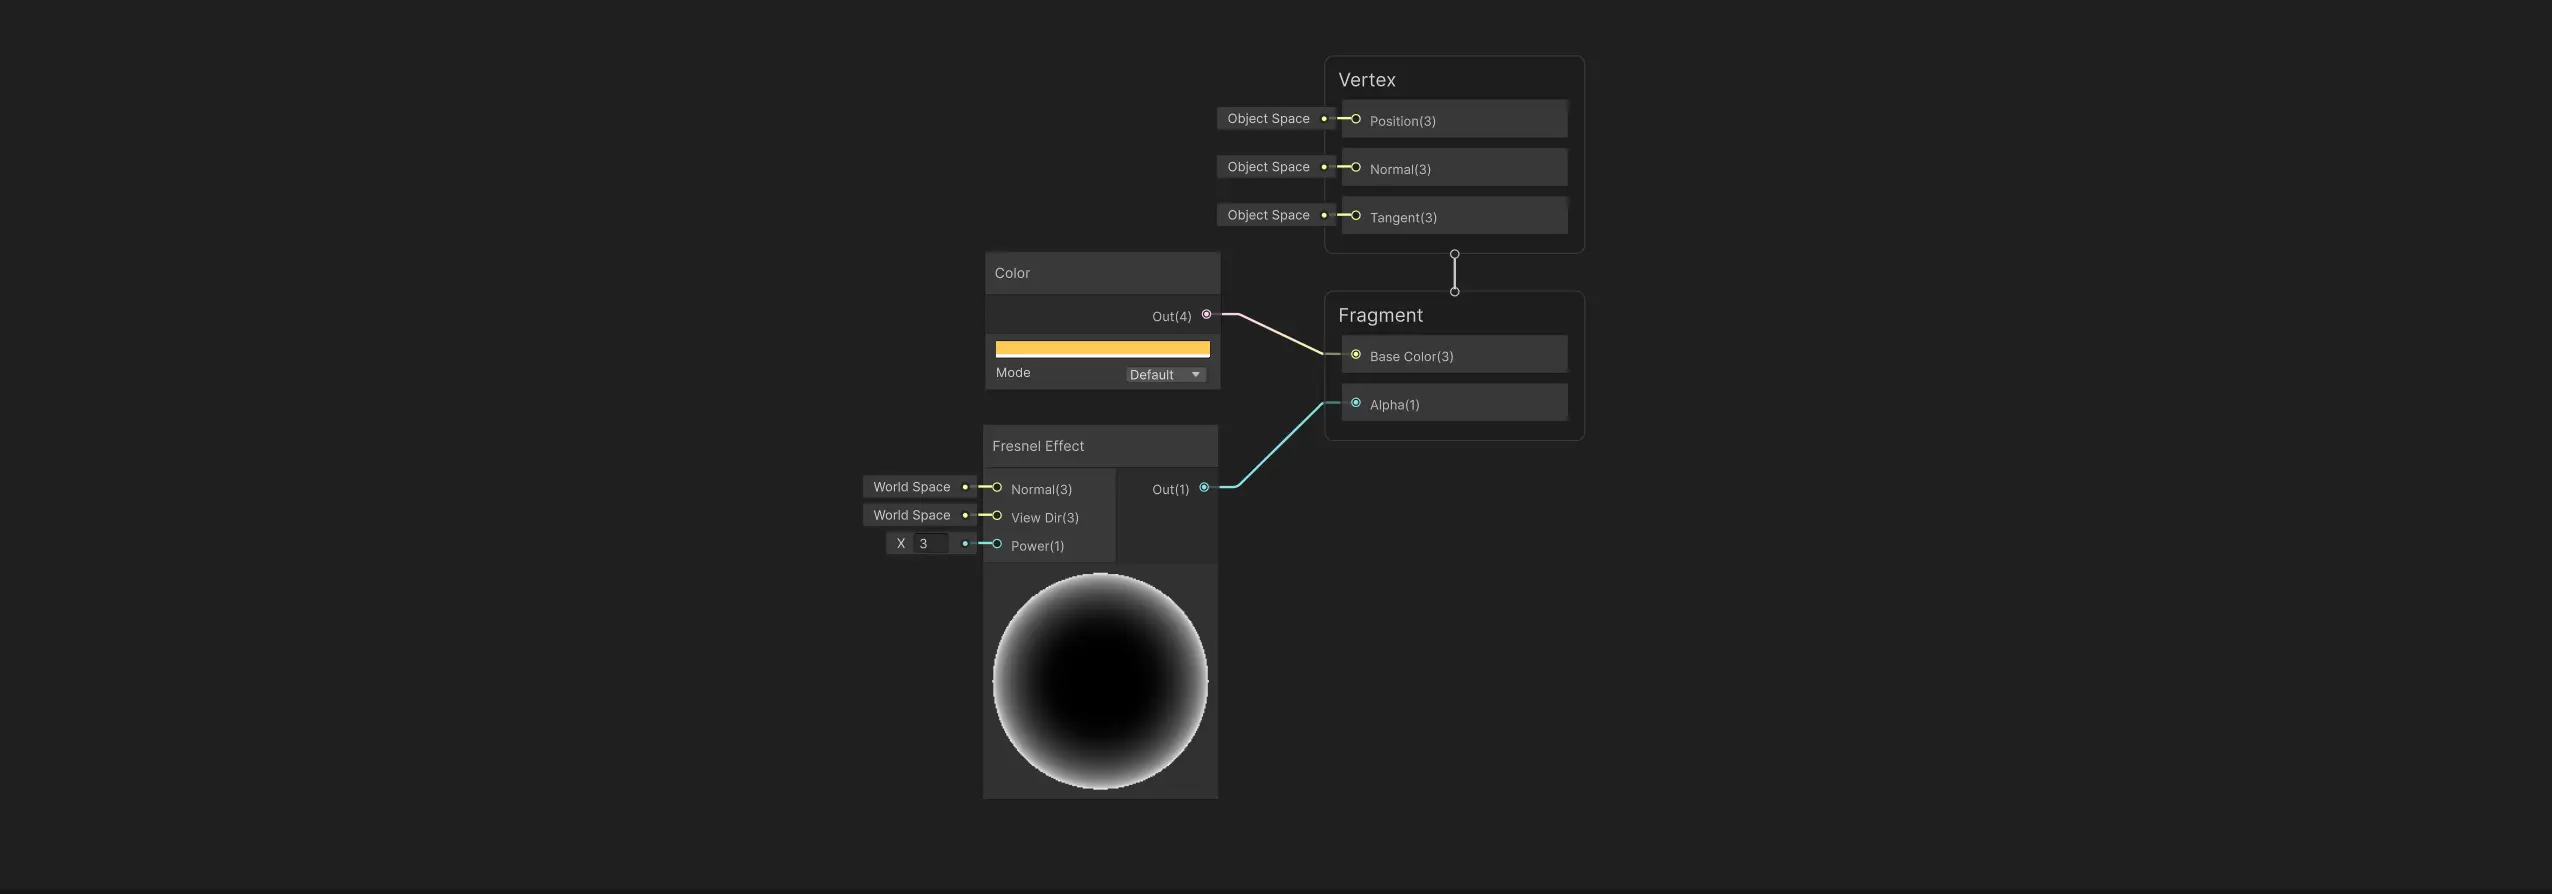Click the Alpha(1) input port
The image size is (2552, 894).
[x=1356, y=403]
